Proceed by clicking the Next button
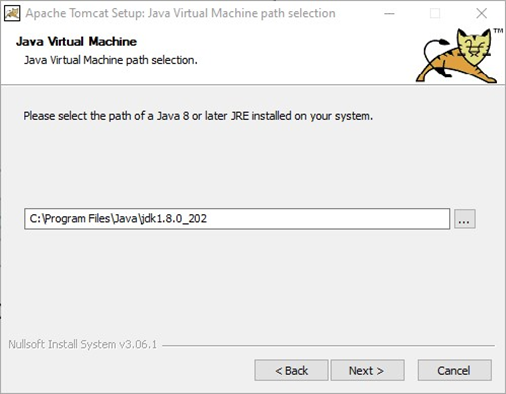 tap(367, 370)
